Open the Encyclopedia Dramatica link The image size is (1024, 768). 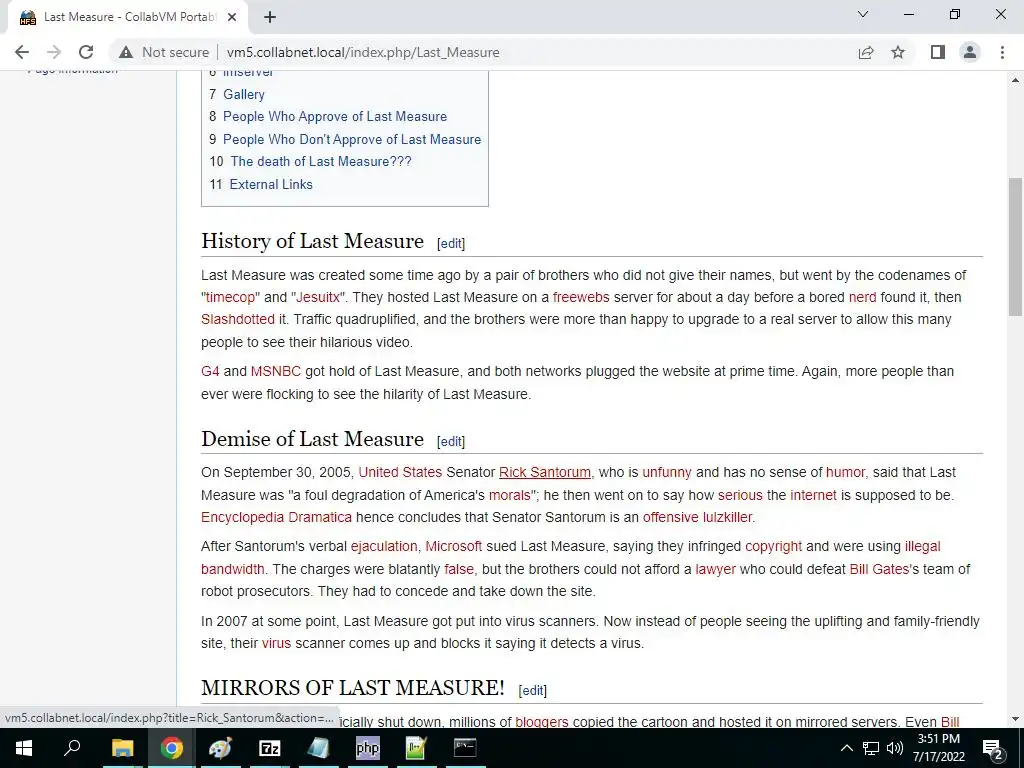point(276,517)
